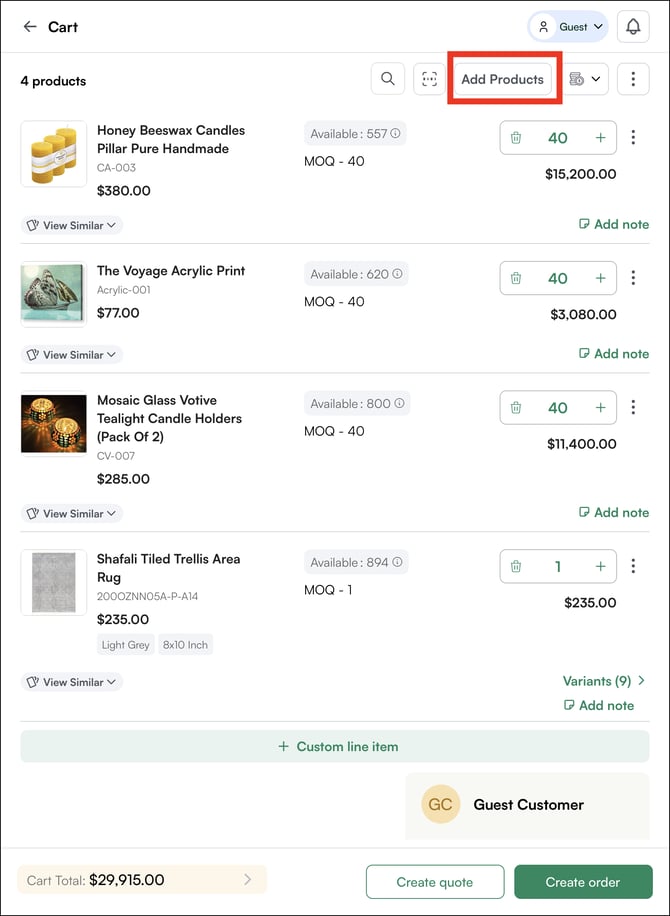Delete Honey Beeswax Candles with trash icon
Screen dimensions: 670x916
pos(516,138)
